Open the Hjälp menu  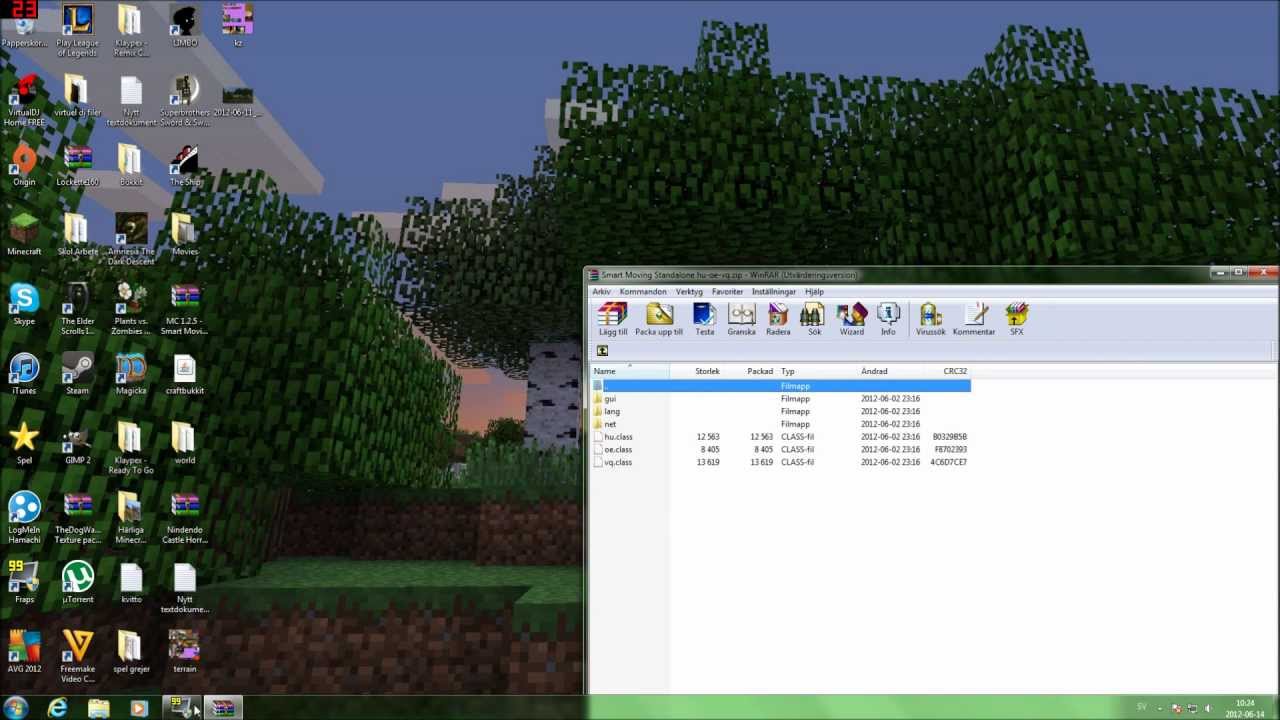[x=814, y=292]
